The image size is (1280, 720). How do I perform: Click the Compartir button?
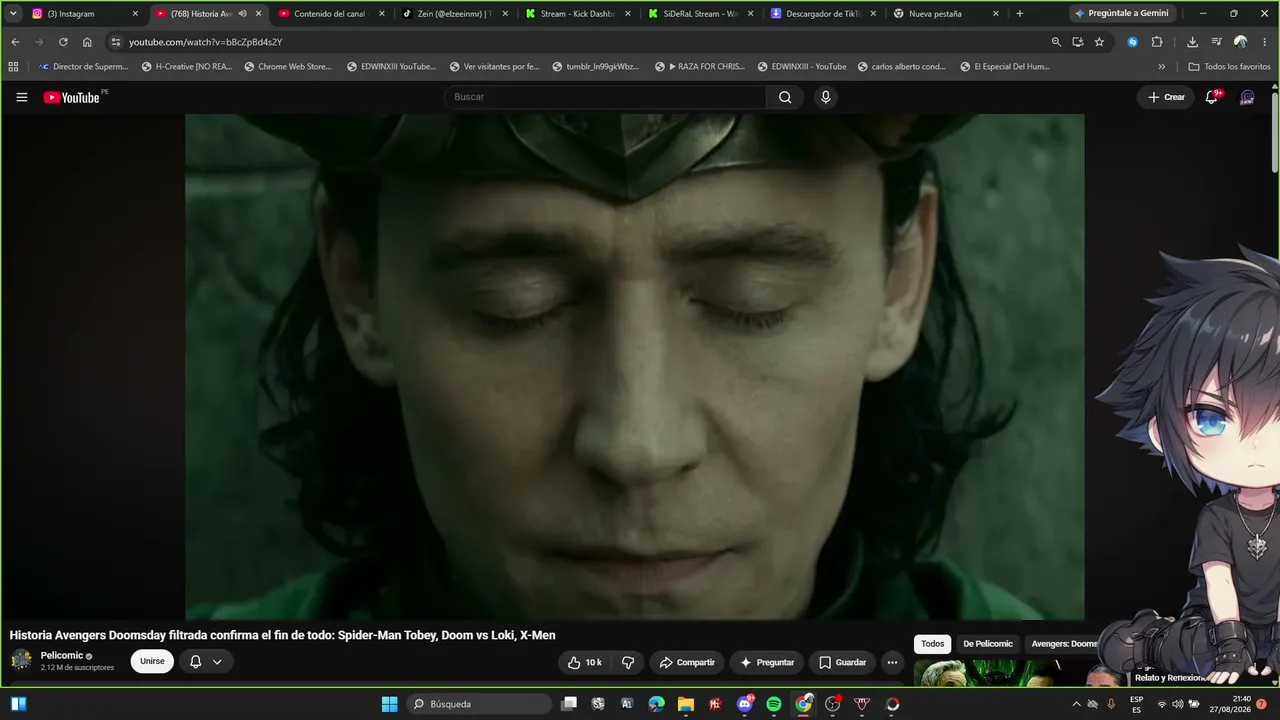tap(687, 662)
